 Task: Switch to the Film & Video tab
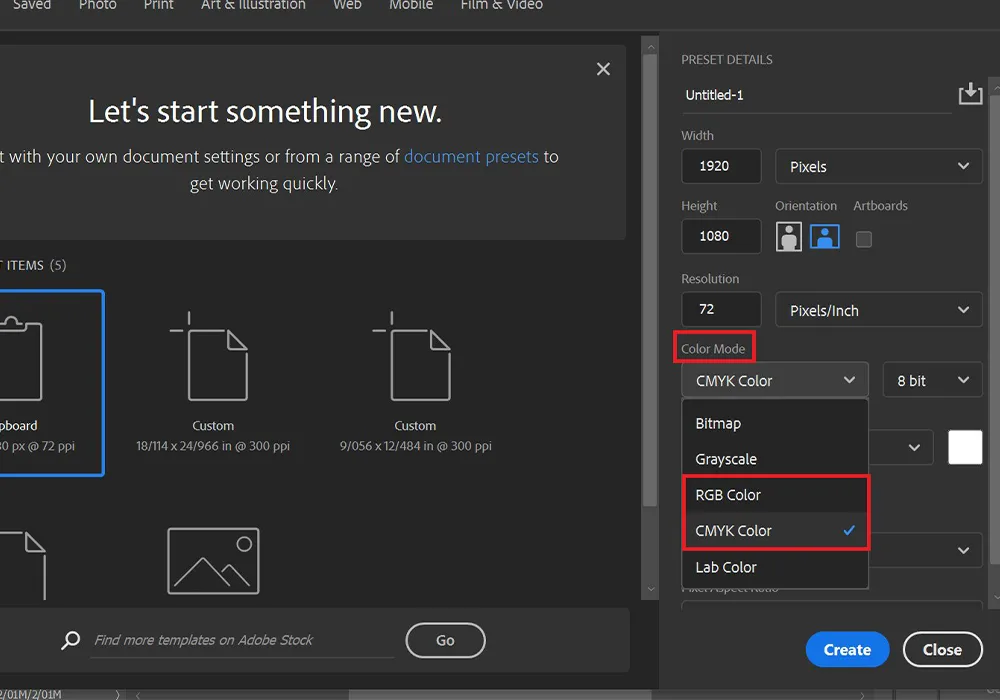tap(502, 5)
